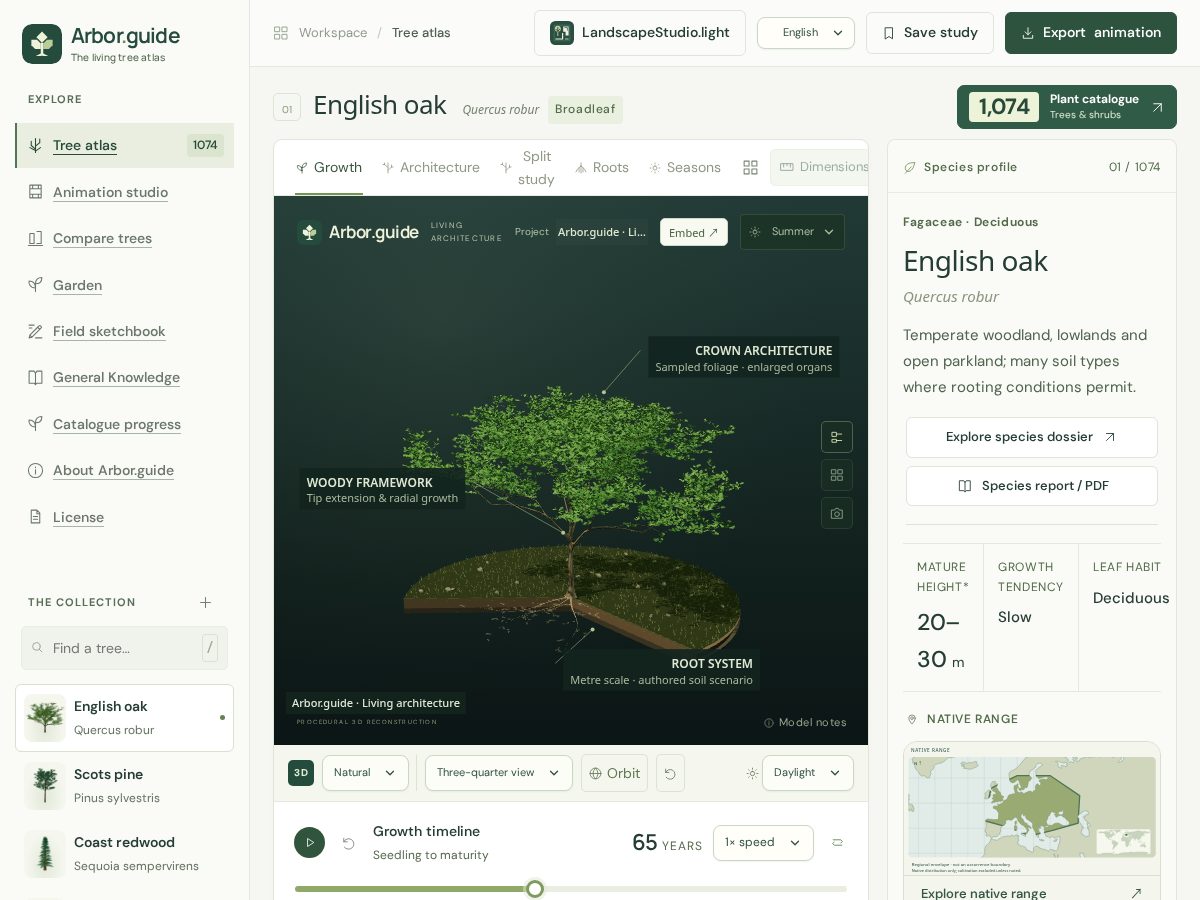Open Explore species dossier
The image size is (1200, 900).
(1032, 437)
